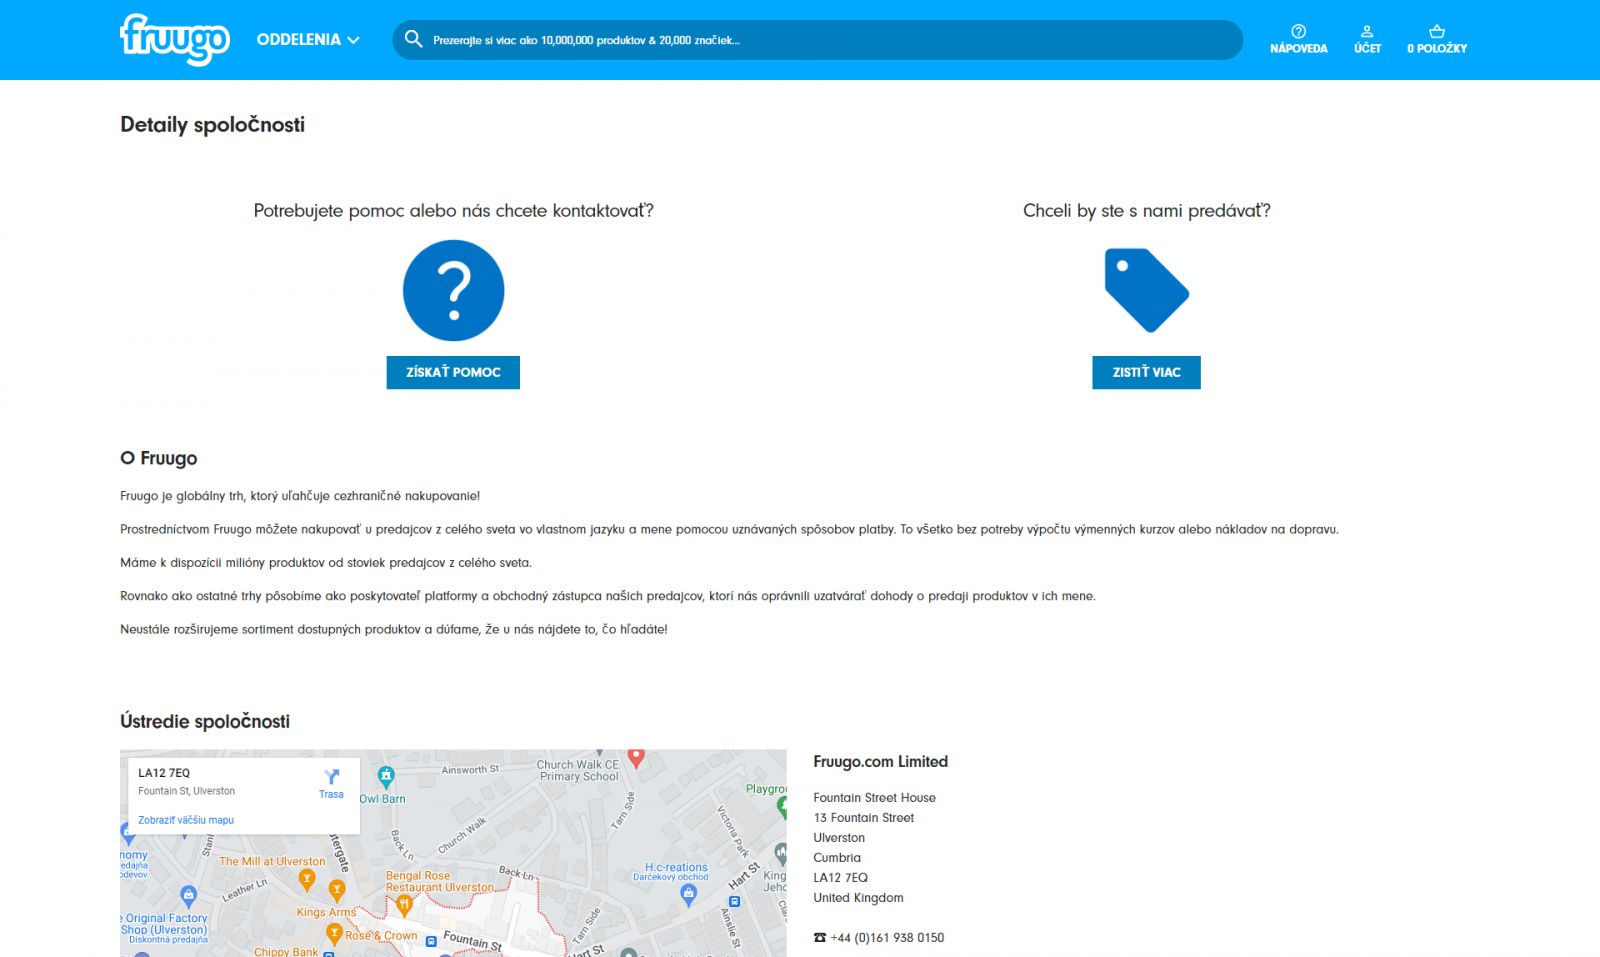The height and width of the screenshot is (957, 1600).
Task: Open Zobraziť väčšiu mapu link
Action: point(186,820)
